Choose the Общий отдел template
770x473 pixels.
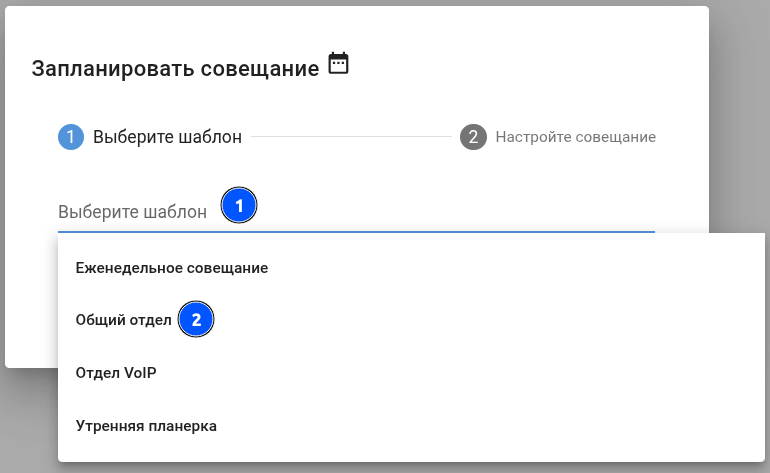124,320
